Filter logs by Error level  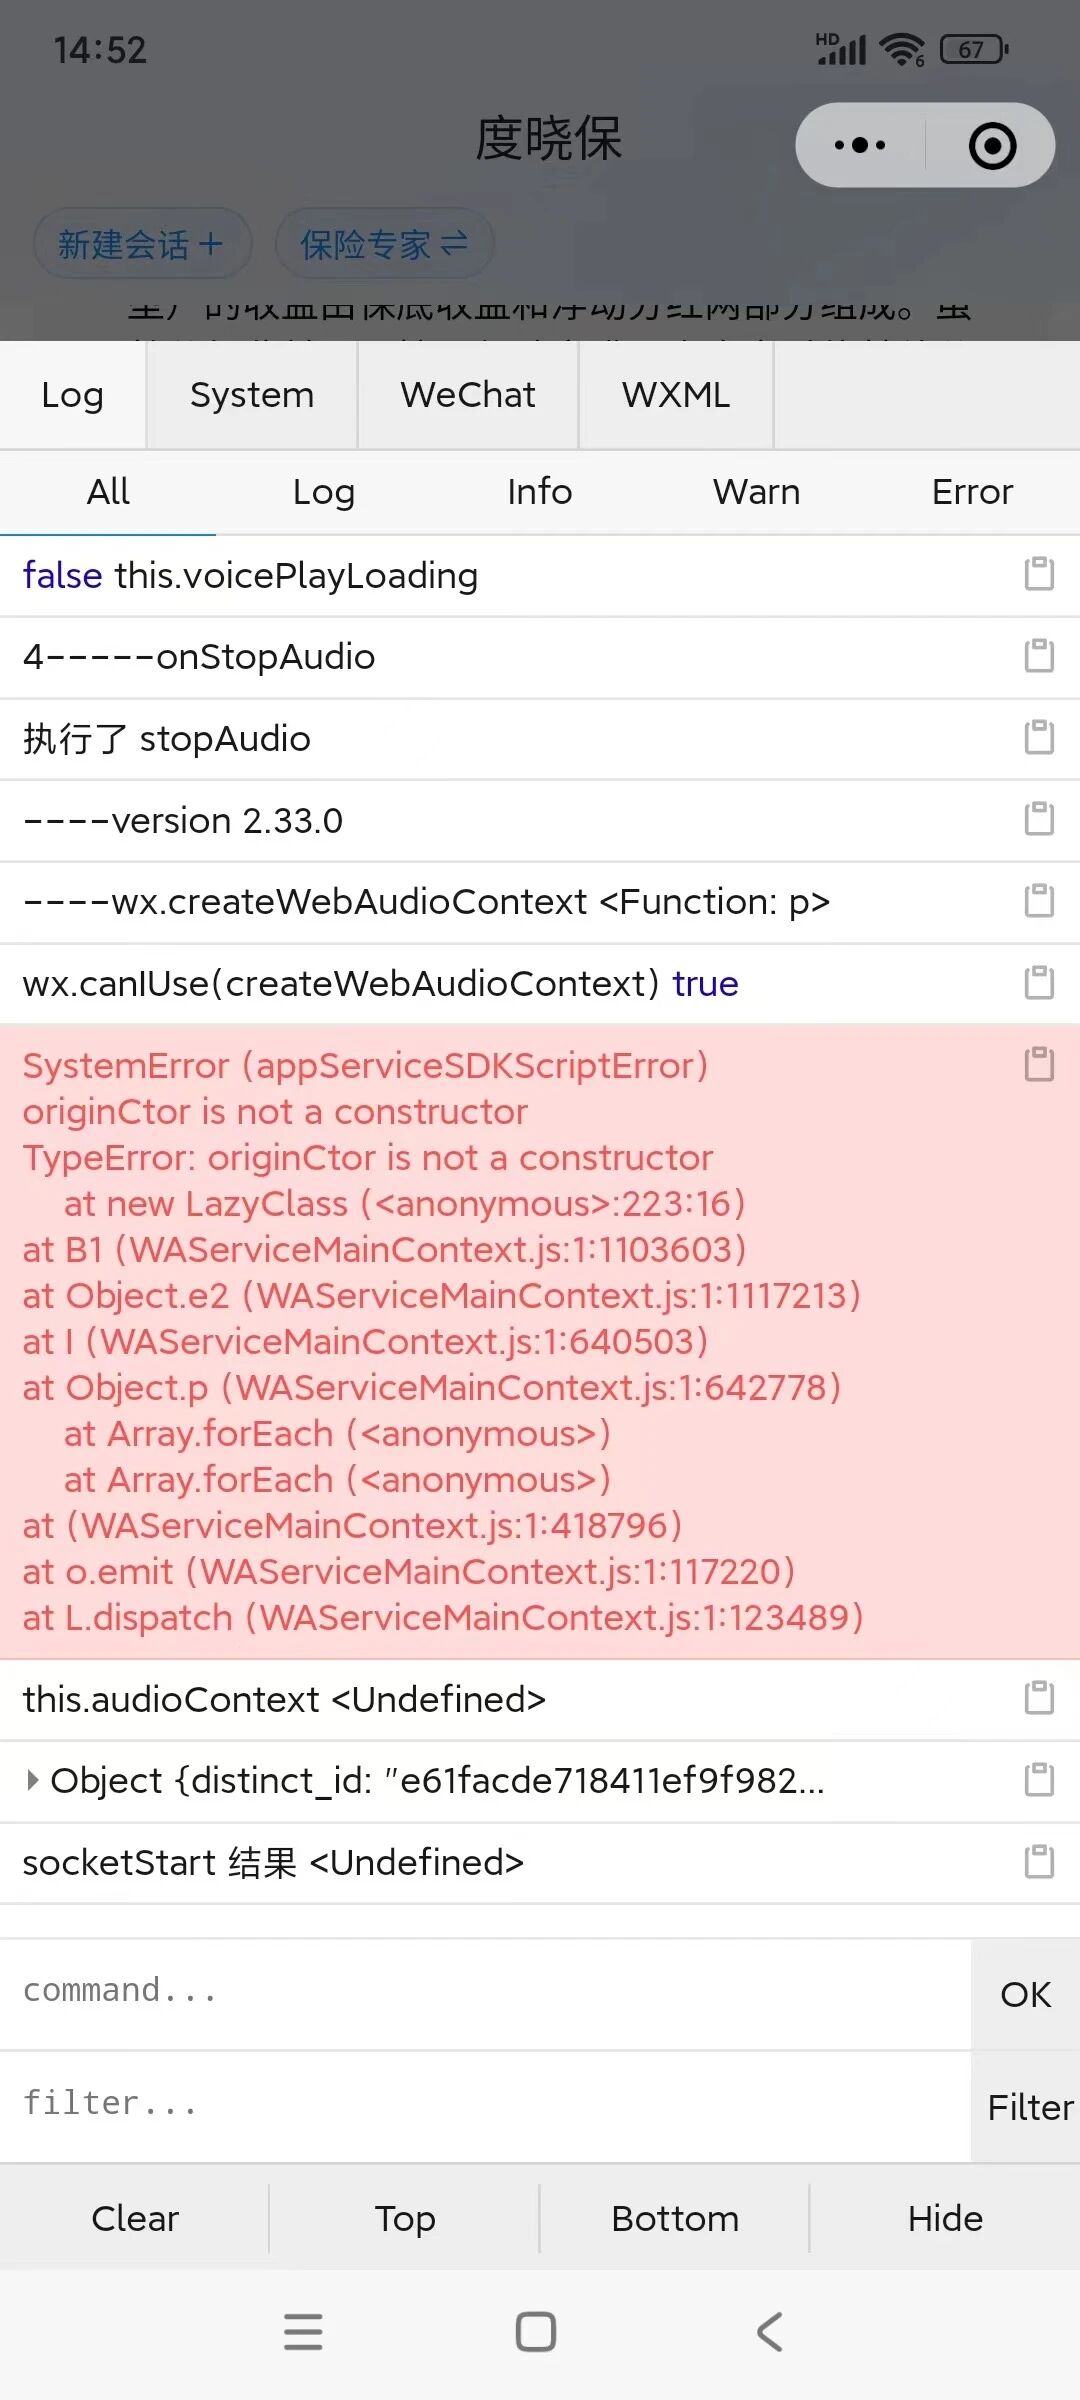[972, 492]
